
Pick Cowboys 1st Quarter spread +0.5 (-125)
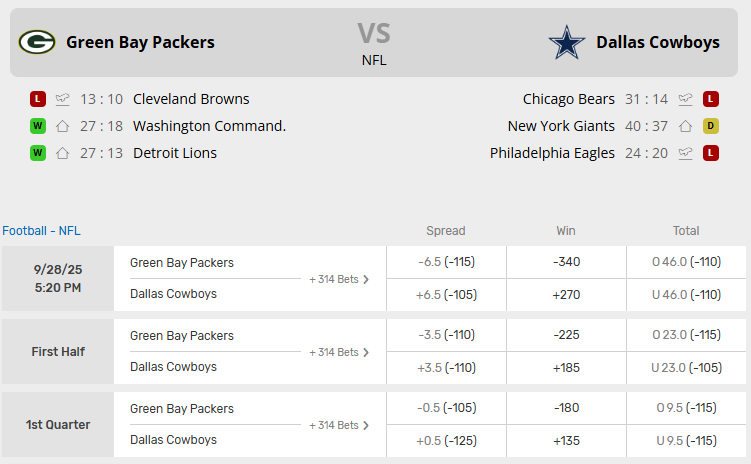coord(446,440)
